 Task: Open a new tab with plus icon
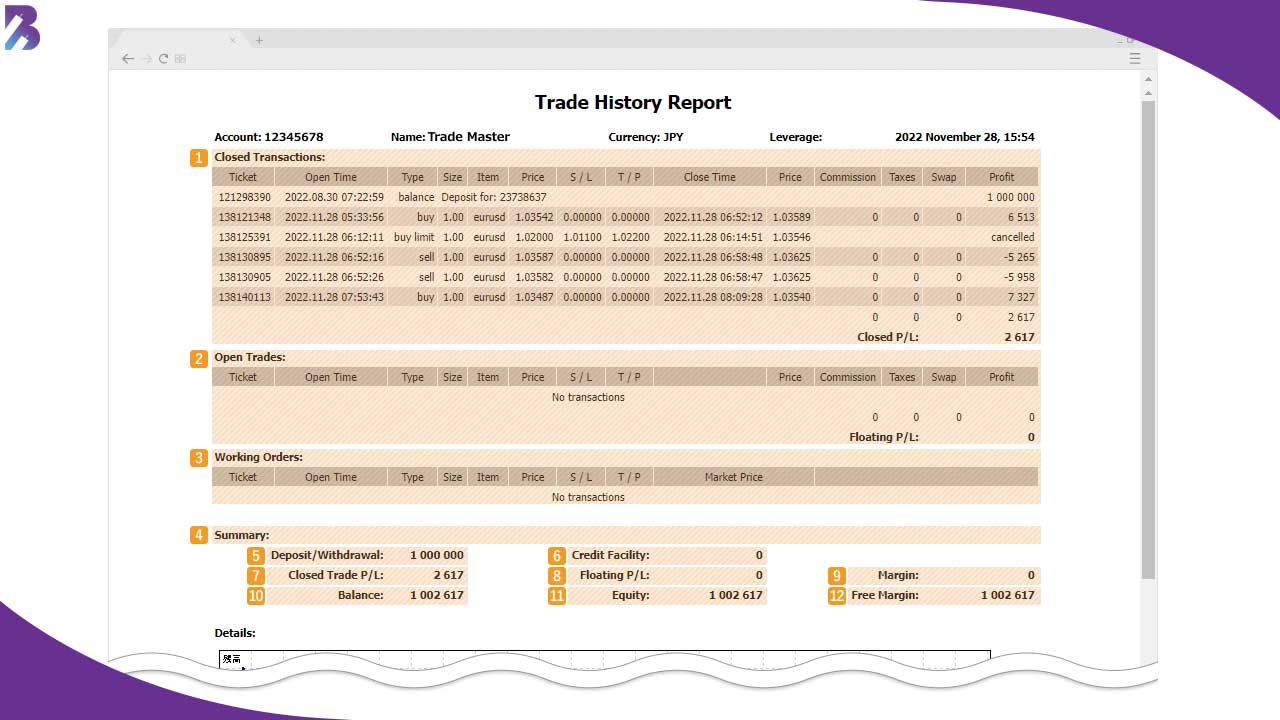pyautogui.click(x=259, y=40)
